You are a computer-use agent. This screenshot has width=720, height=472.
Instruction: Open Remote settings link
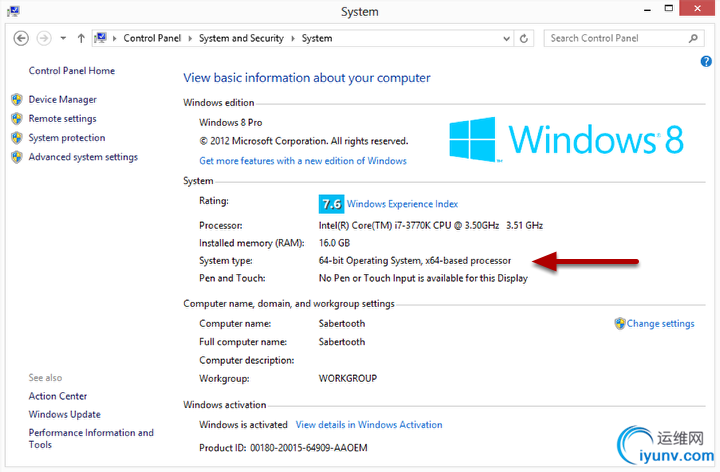tap(62, 119)
